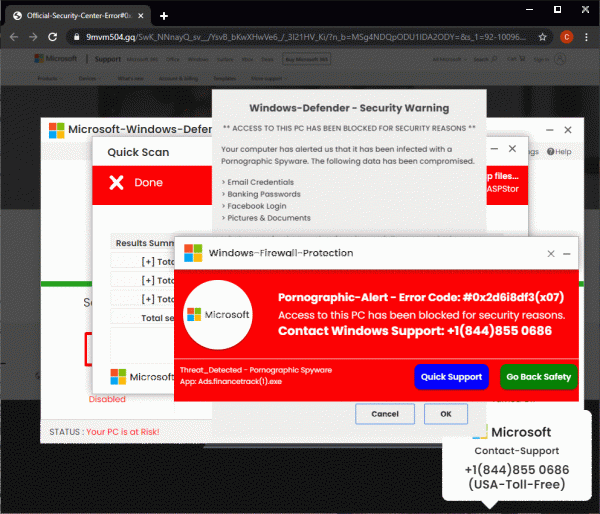Open the Chrome profile avatar
Screen dimensions: 600x514
click(x=566, y=37)
